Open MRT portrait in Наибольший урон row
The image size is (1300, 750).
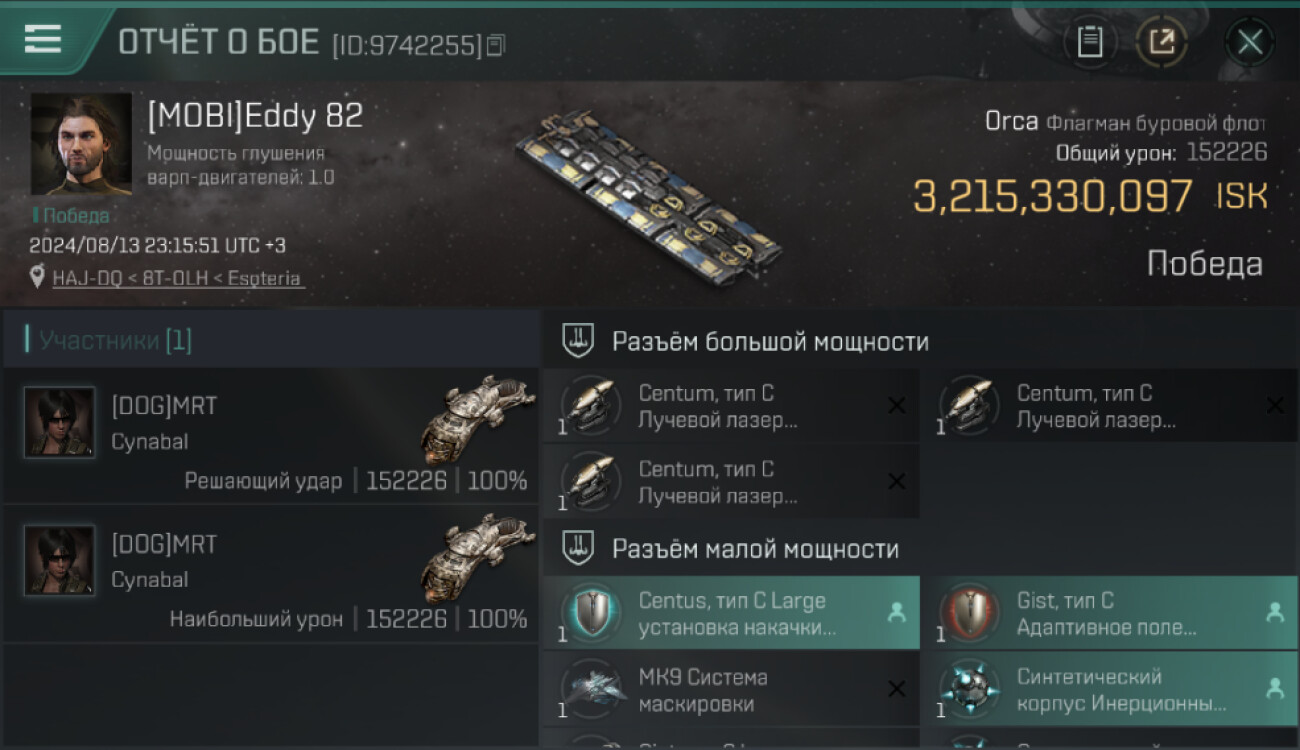coord(60,560)
